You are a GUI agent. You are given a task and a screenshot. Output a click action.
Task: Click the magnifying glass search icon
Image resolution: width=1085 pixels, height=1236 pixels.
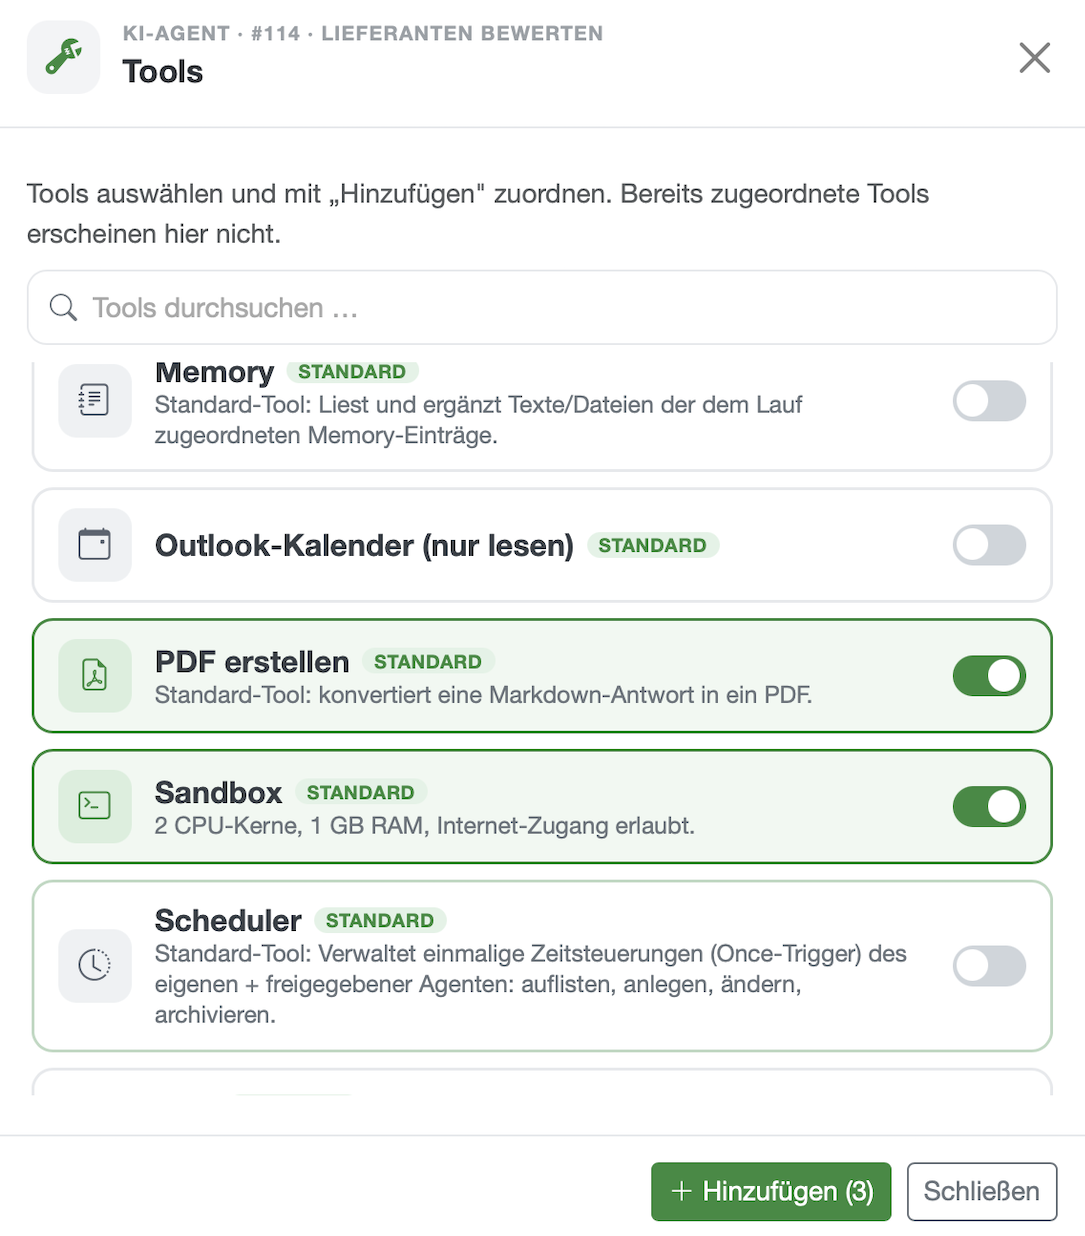(63, 308)
